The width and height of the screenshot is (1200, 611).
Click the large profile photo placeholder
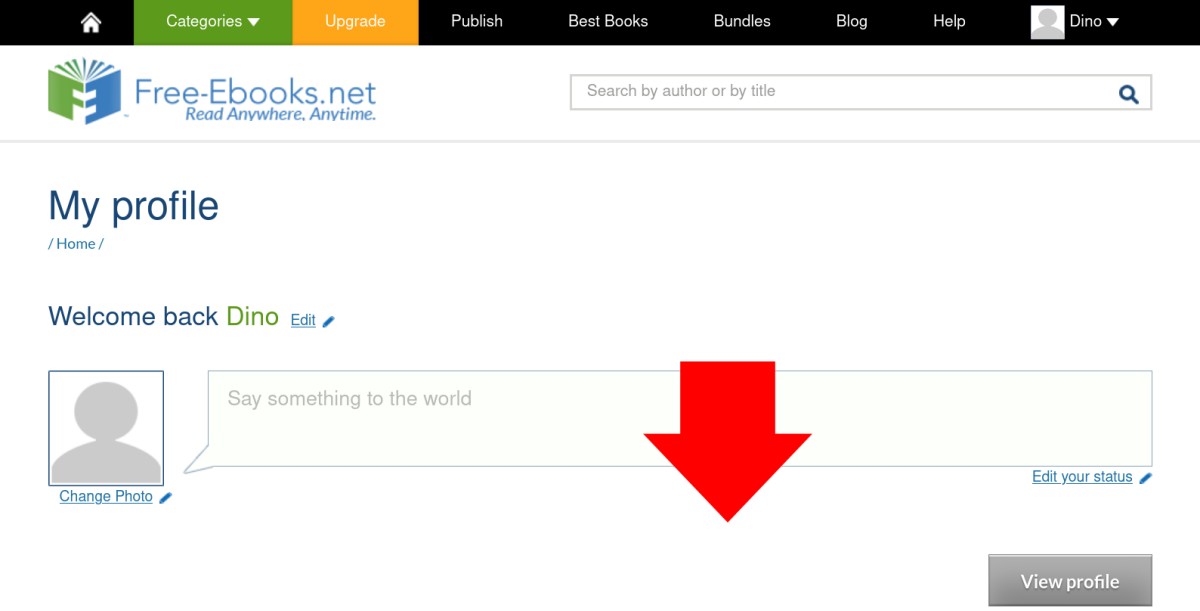tap(106, 428)
